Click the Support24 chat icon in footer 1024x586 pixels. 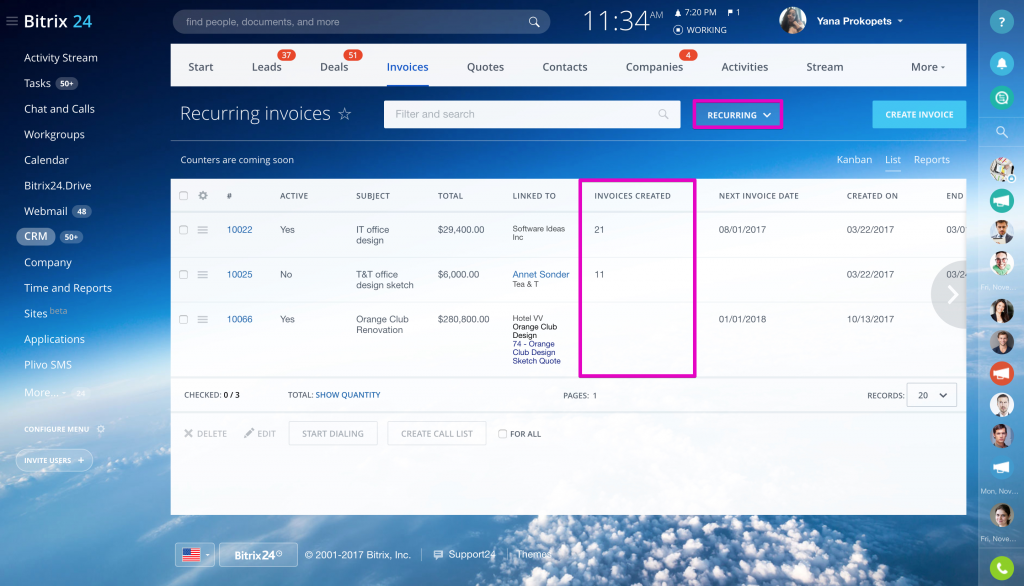(438, 555)
